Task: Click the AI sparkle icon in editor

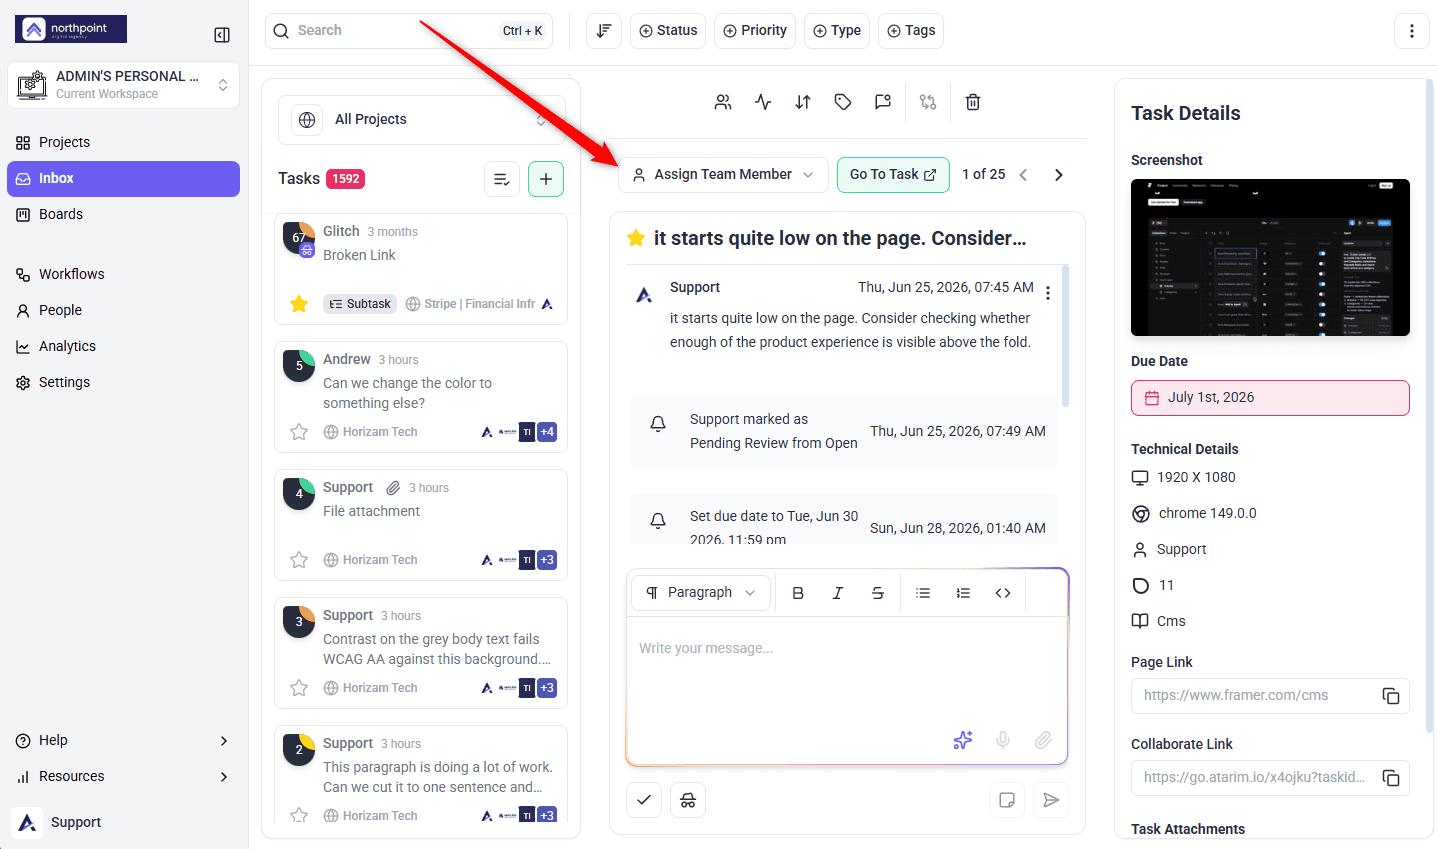Action: point(963,740)
